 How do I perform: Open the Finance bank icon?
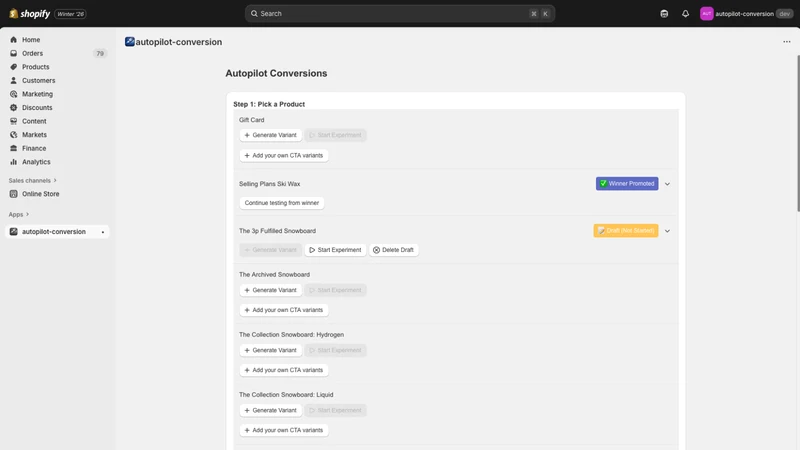pos(14,148)
